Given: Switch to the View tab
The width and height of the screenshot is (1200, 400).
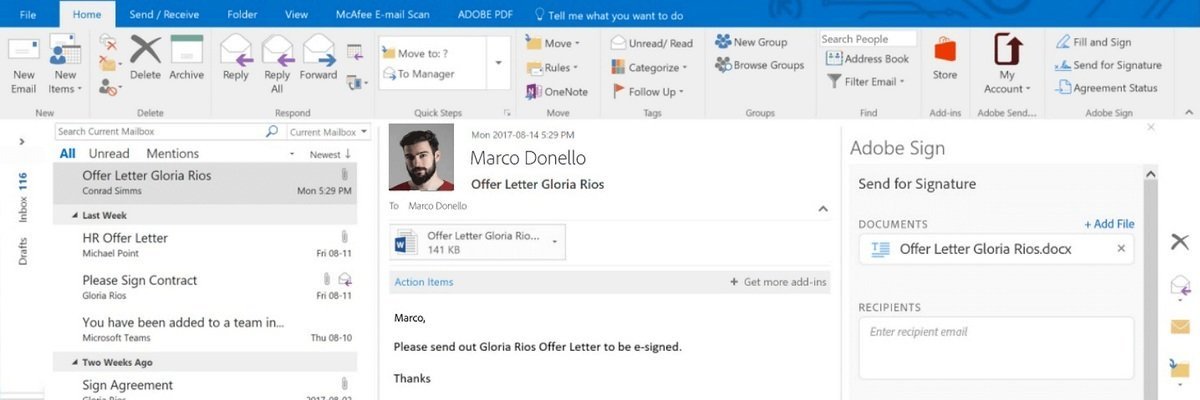Looking at the screenshot, I should (296, 15).
